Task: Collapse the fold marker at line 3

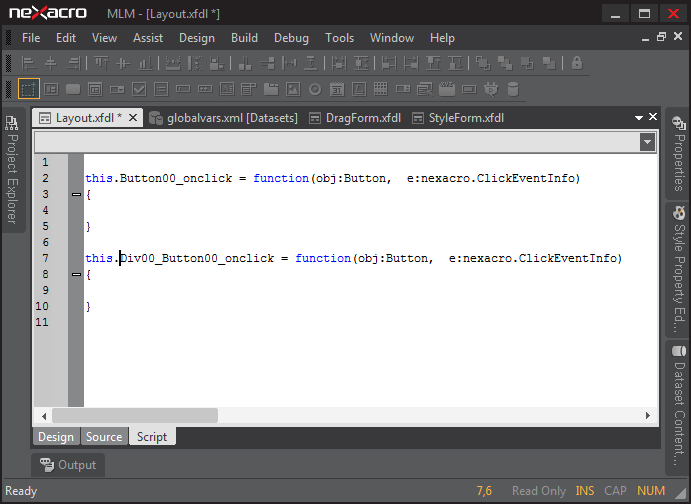Action: 76,194
